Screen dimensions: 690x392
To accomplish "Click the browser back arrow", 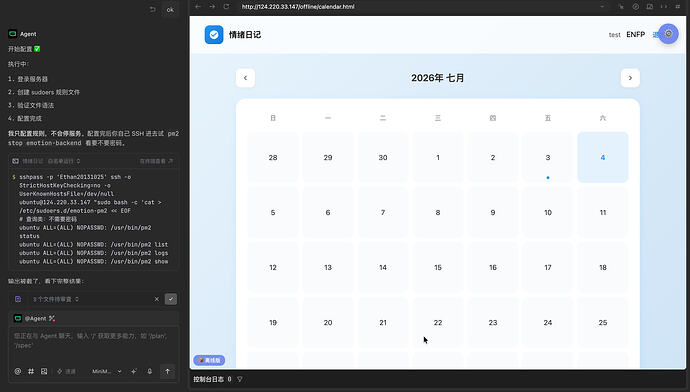I will (x=198, y=7).
